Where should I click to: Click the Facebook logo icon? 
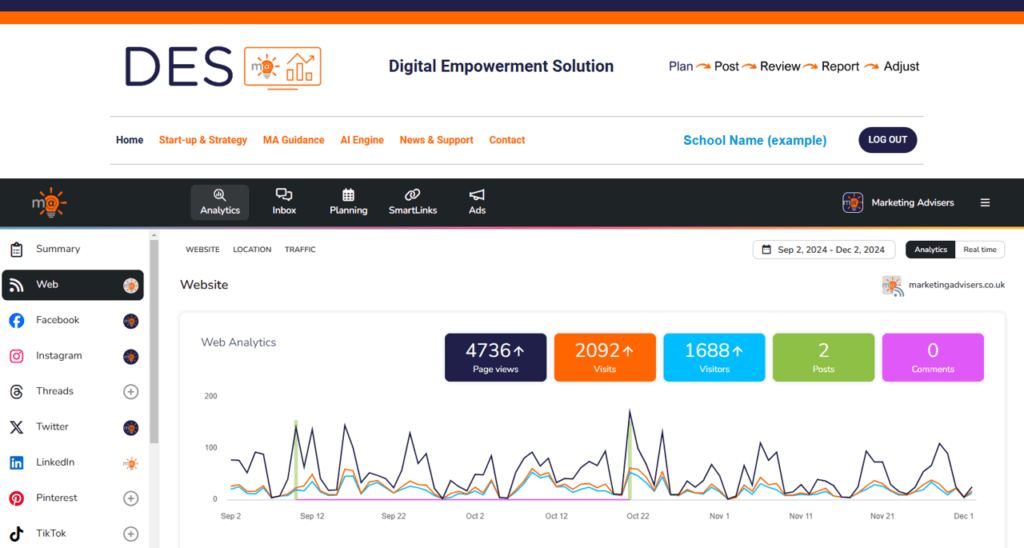[16, 321]
